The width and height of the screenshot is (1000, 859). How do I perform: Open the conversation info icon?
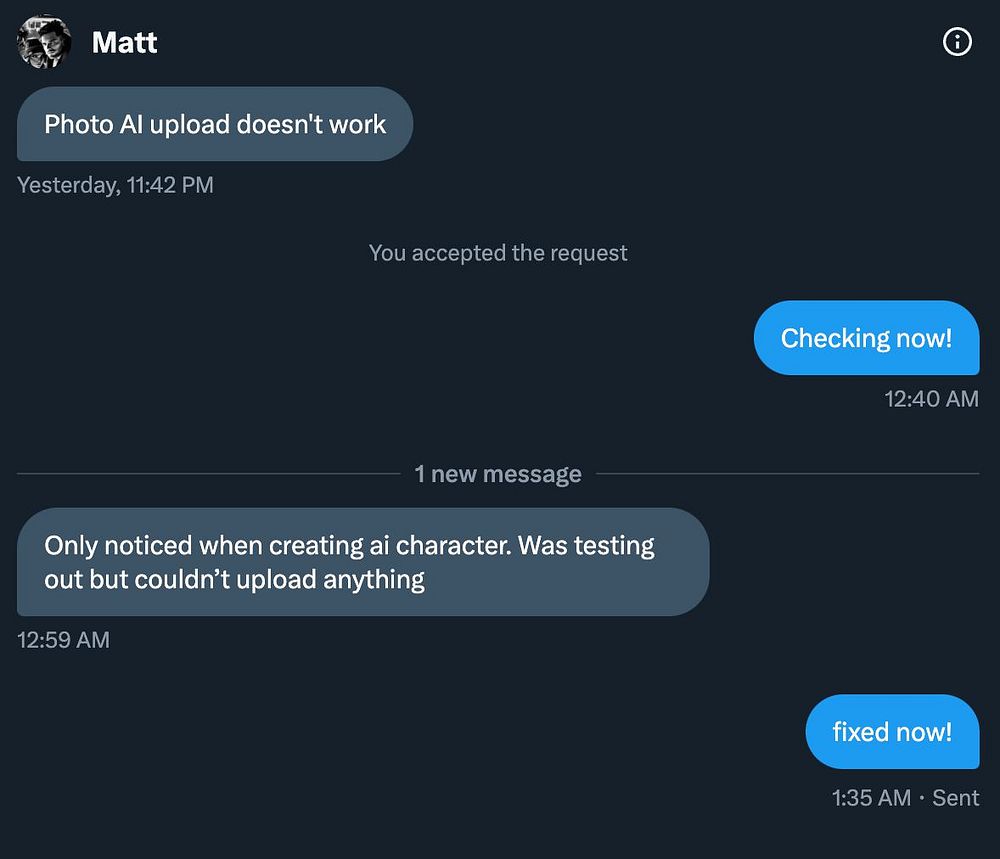coord(957,42)
